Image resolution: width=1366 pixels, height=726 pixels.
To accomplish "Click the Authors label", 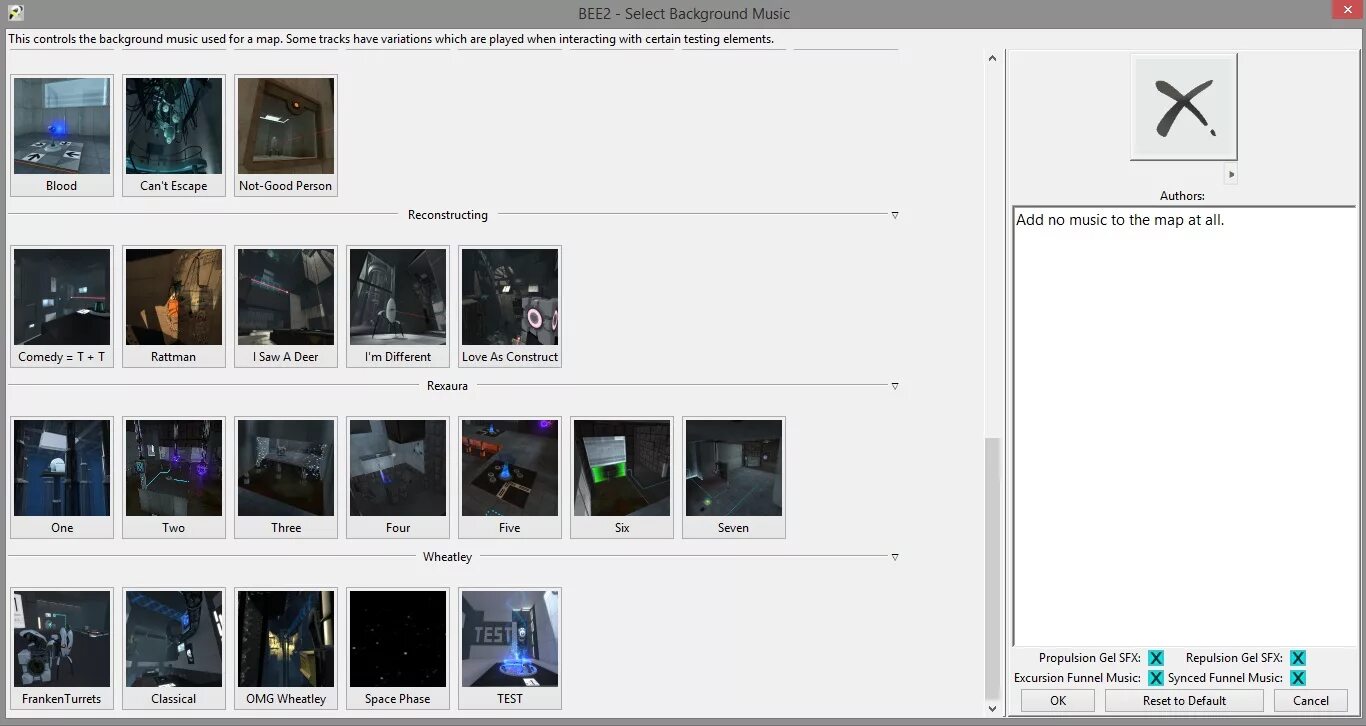I will (1182, 196).
